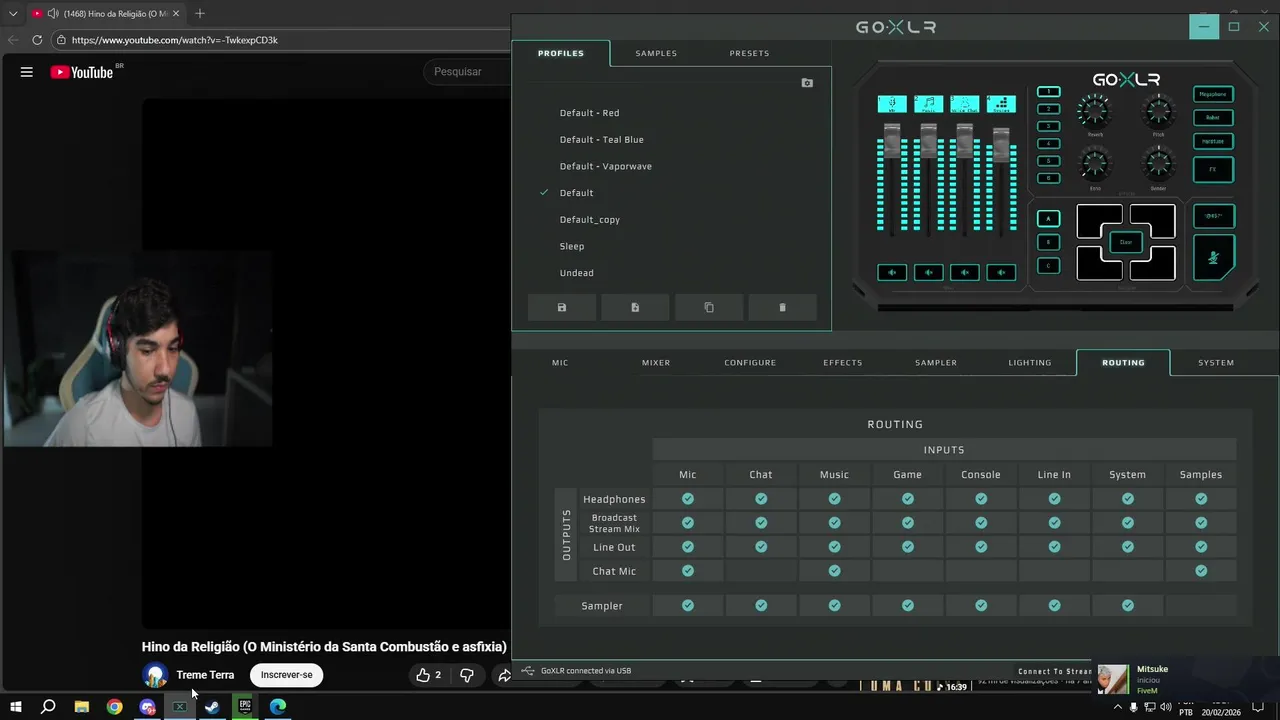Viewport: 1280px width, 720px height.
Task: Click the new profile document icon
Action: pyautogui.click(x=635, y=308)
